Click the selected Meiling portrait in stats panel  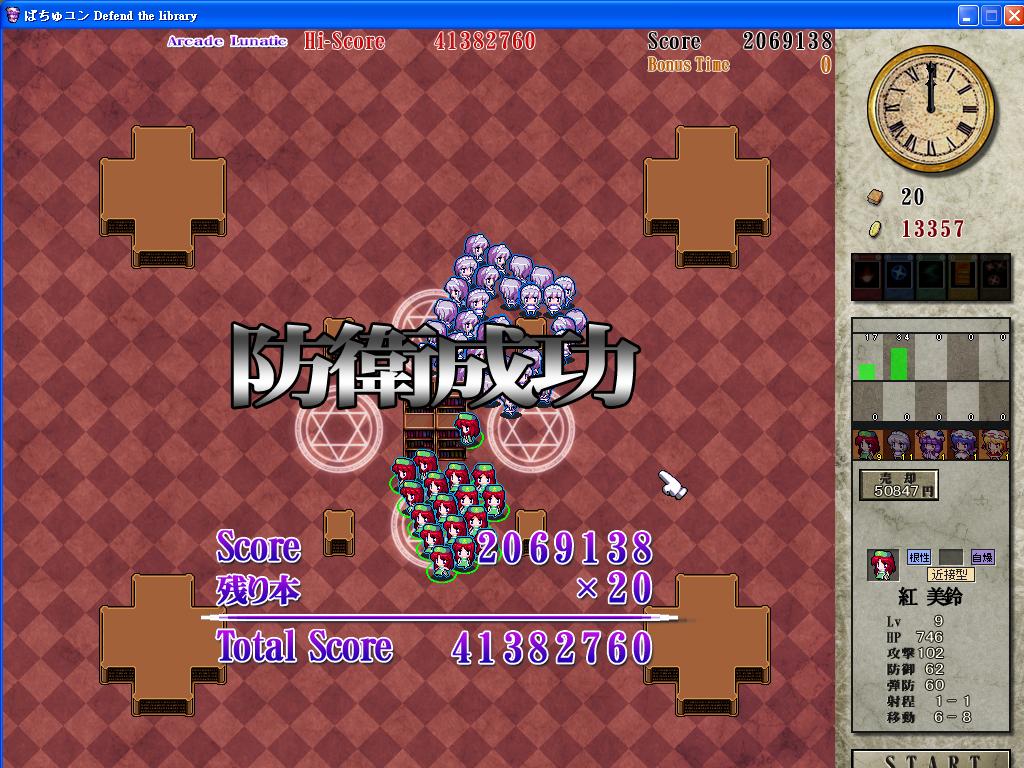[x=882, y=565]
